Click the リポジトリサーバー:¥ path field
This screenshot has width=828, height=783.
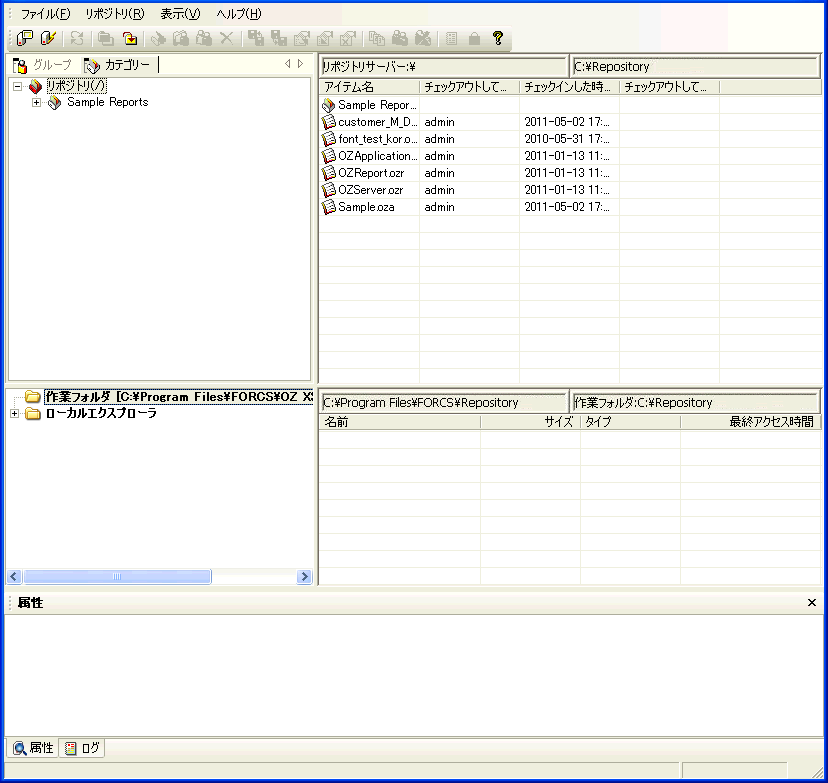(444, 67)
